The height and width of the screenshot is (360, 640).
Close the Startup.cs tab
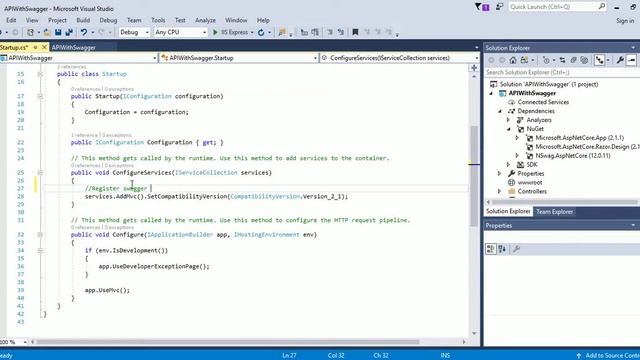[x=44, y=47]
